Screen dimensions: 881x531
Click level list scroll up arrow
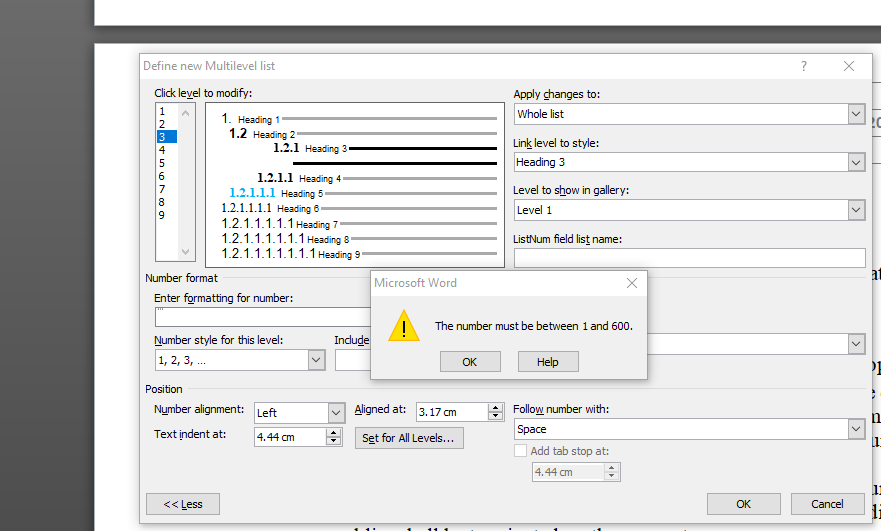(x=185, y=113)
